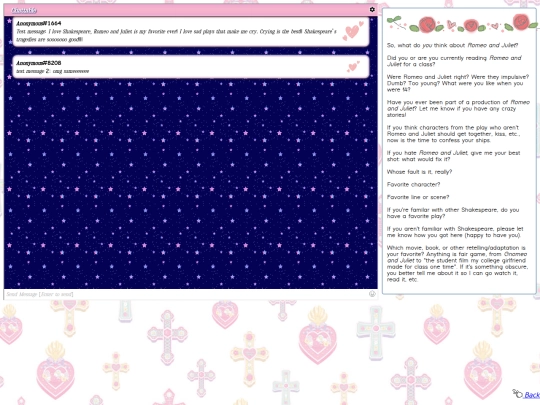Click the paragraph 'please let me know how you got here'
Image resolution: width=540 pixels, height=405 pixels.
[x=455, y=232]
